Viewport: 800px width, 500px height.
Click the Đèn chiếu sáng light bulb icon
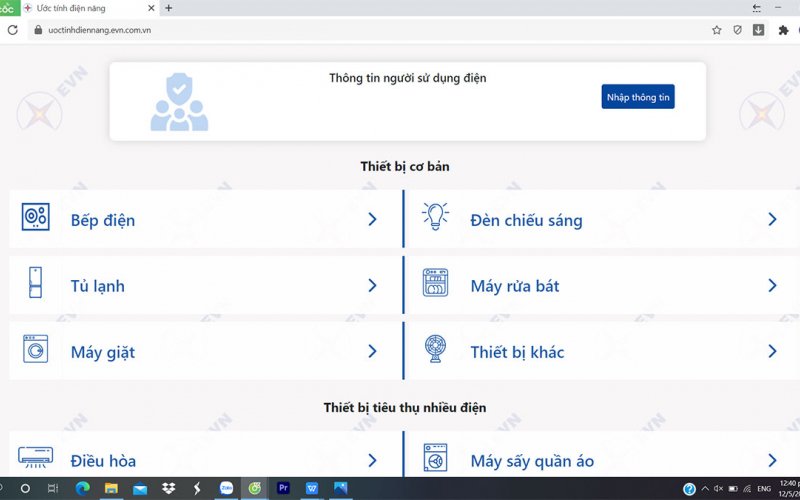click(x=435, y=216)
